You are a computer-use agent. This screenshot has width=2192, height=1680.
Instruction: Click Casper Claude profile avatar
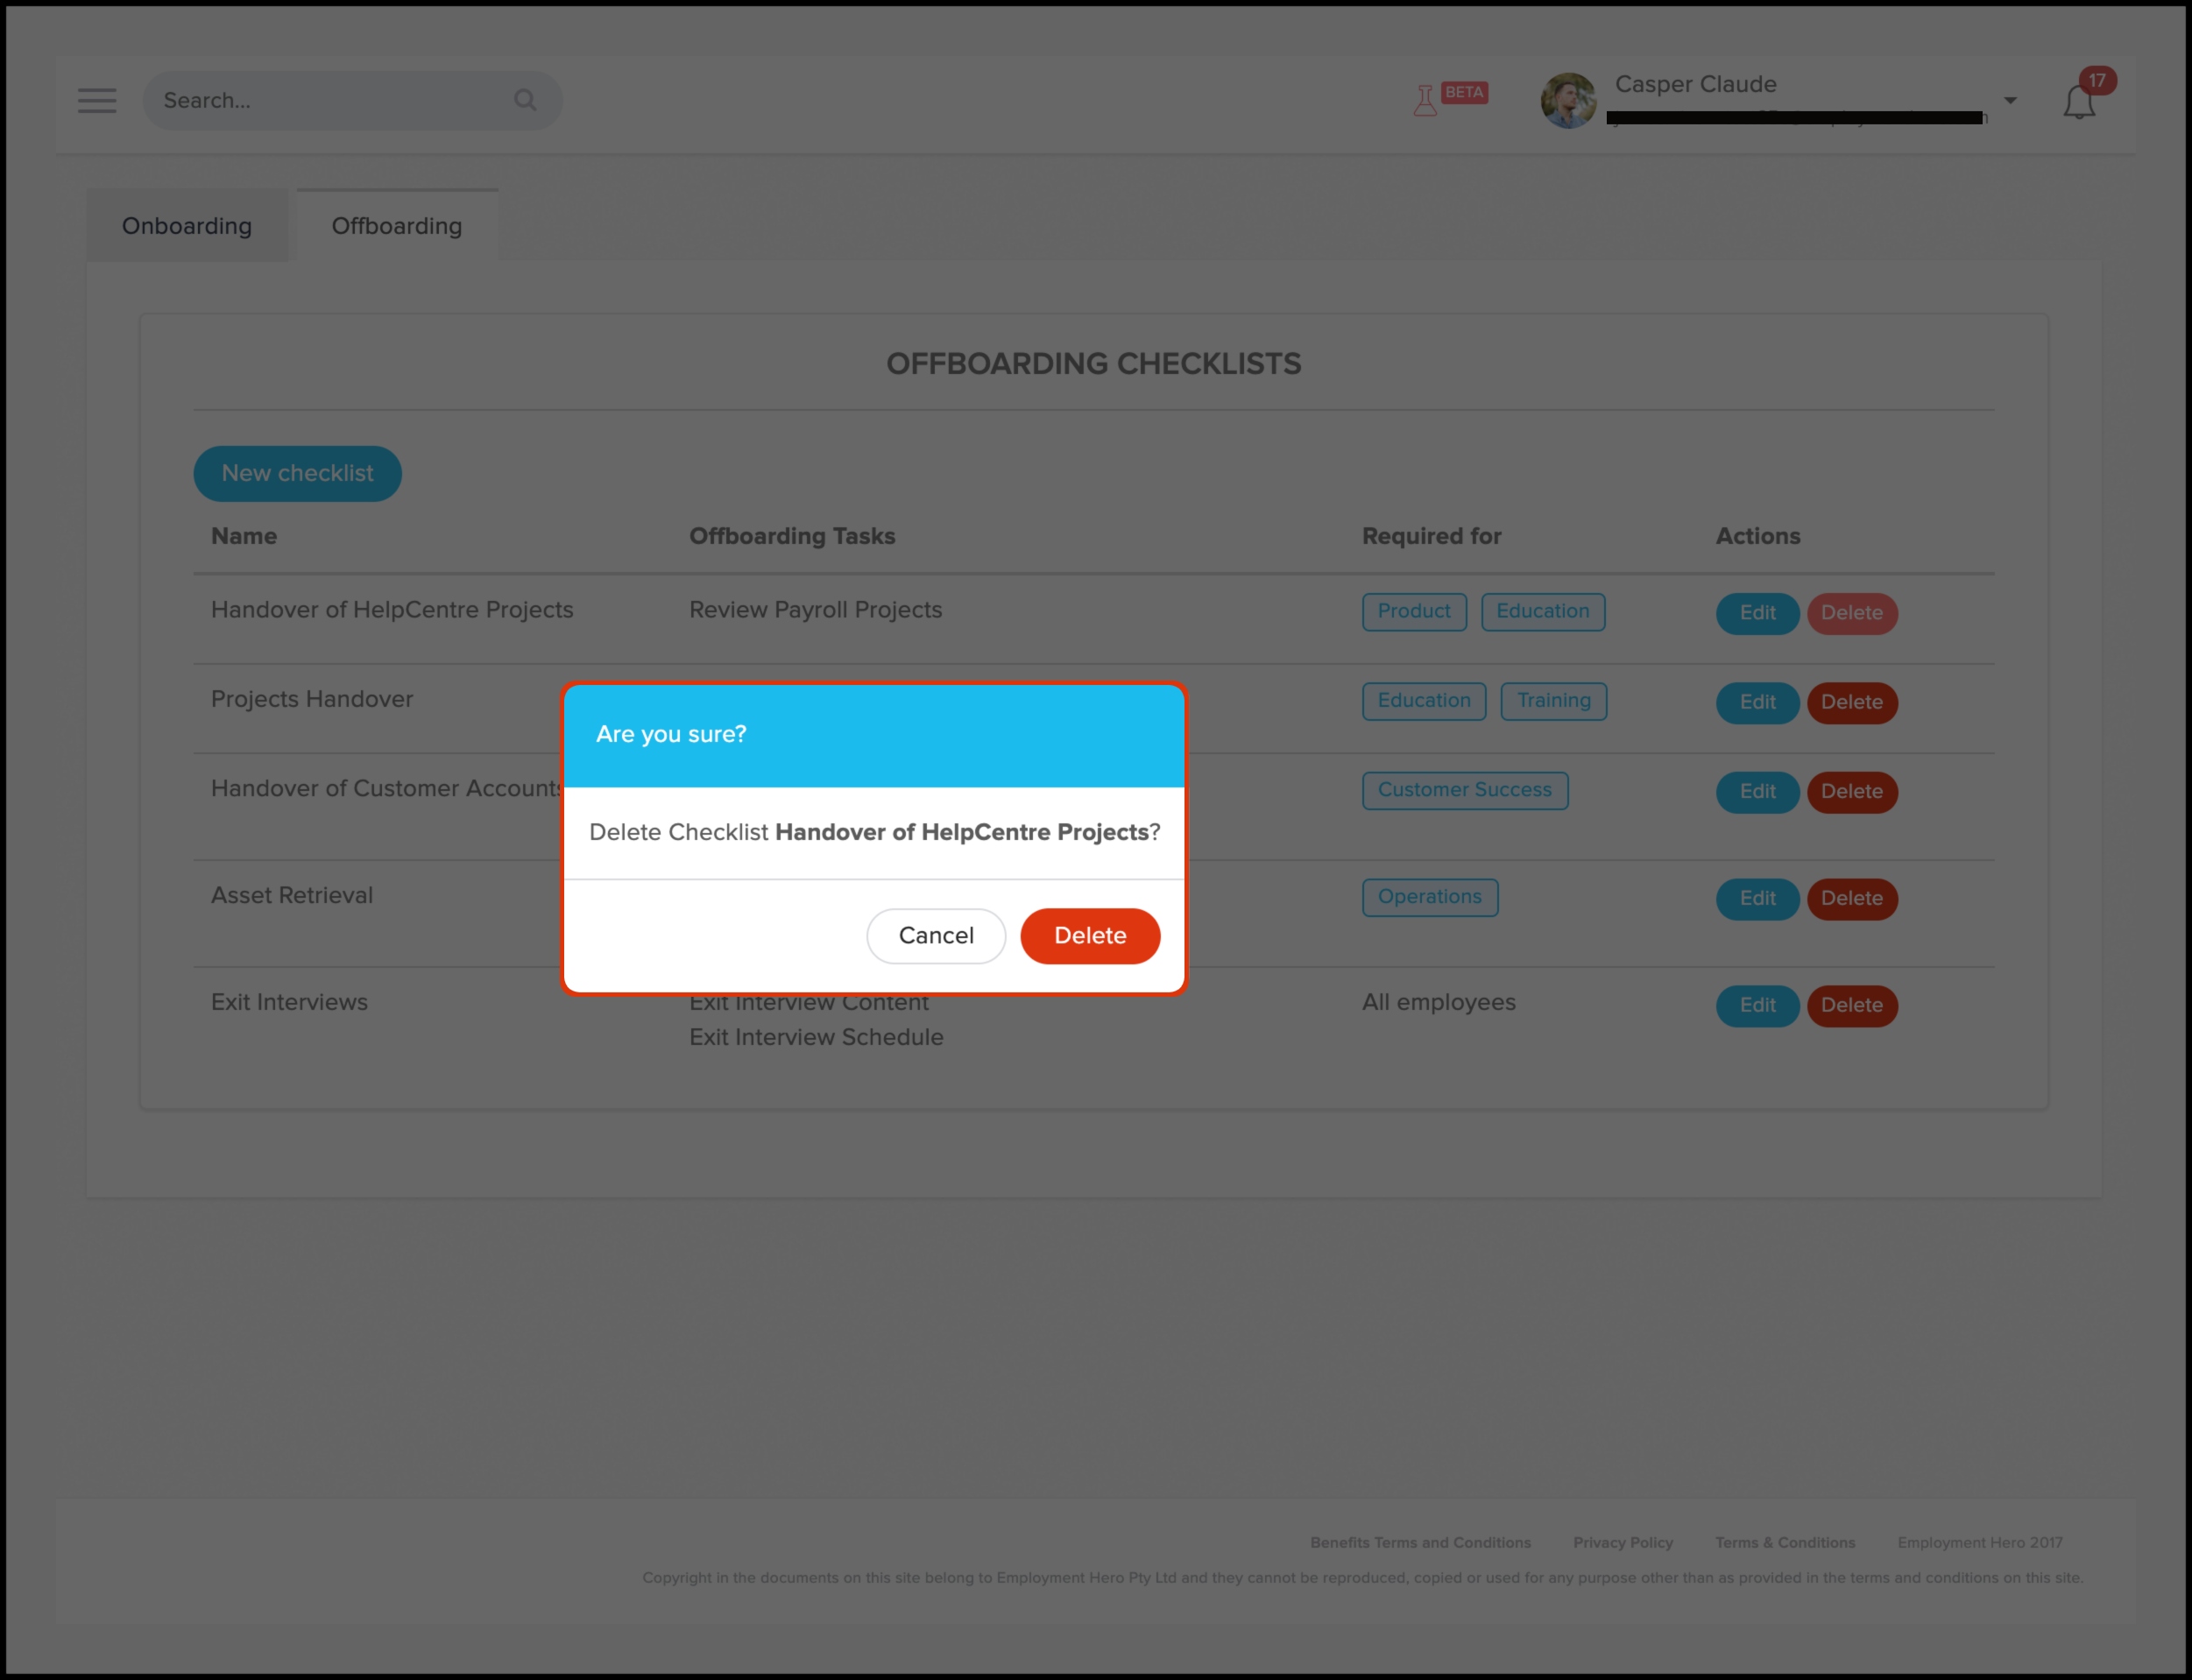click(x=1568, y=100)
